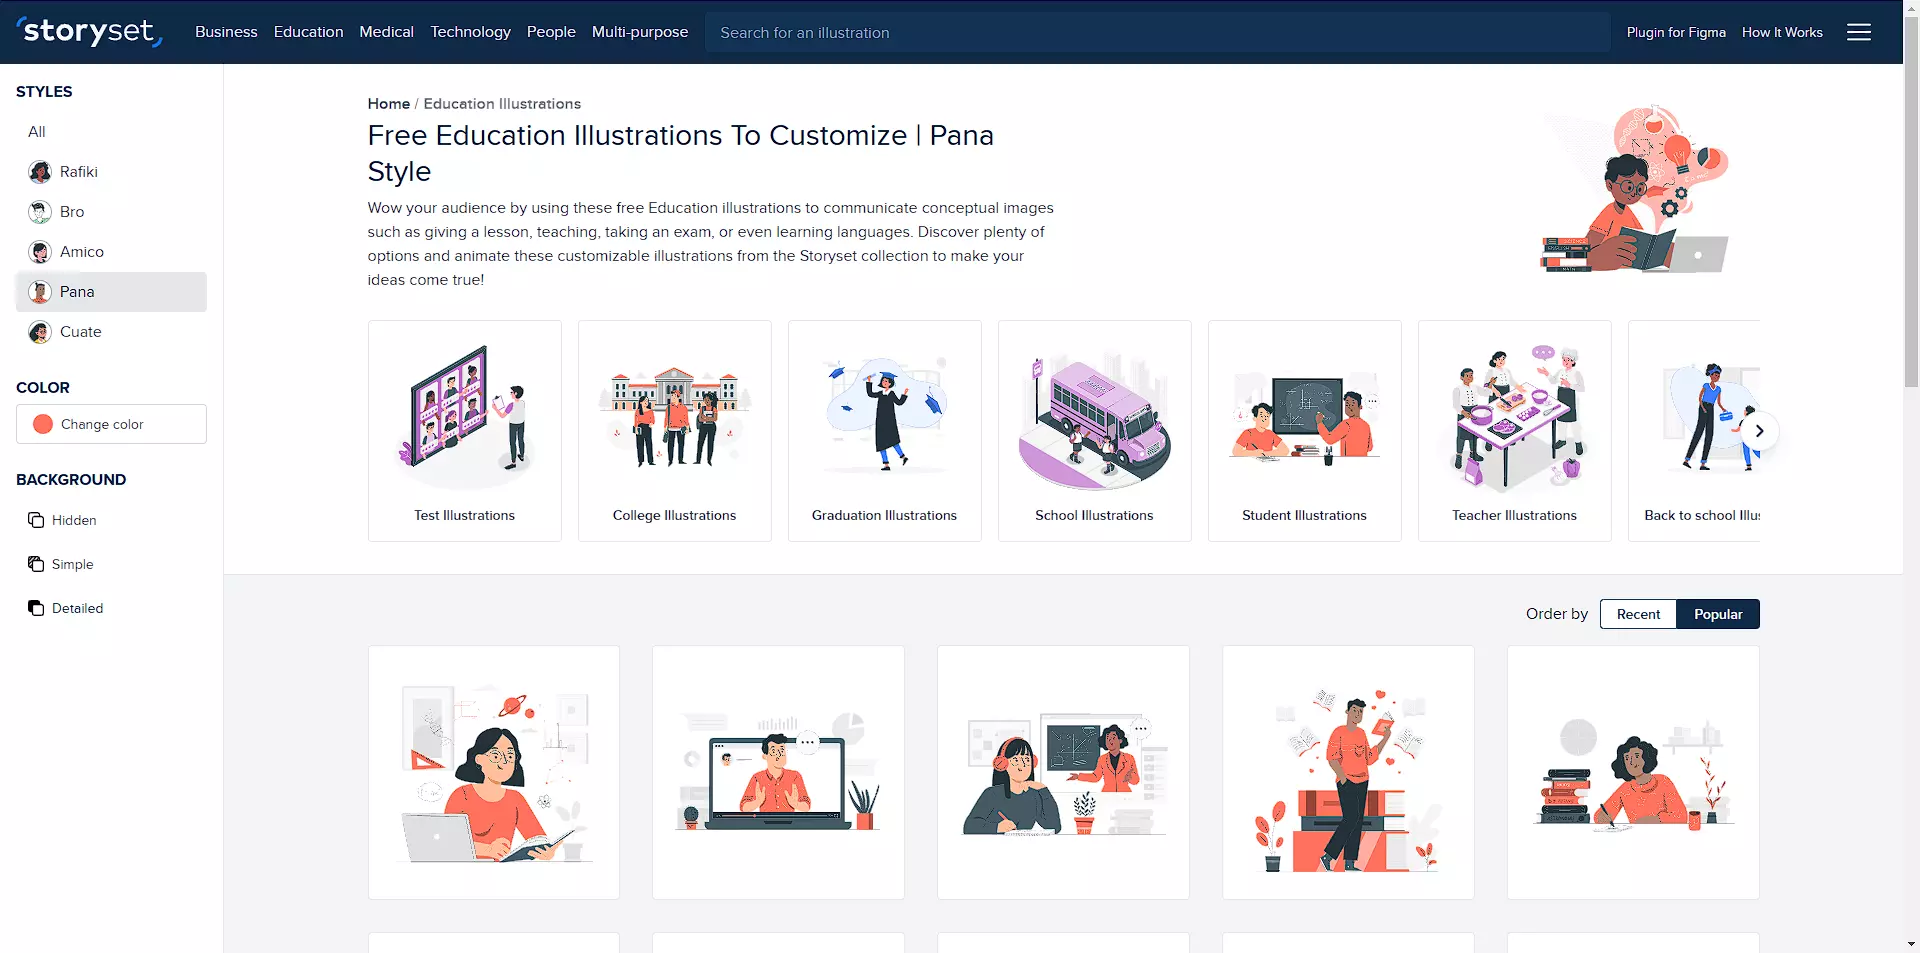Open the Plugin for Figma link
The width and height of the screenshot is (1920, 953).
[x=1675, y=32]
